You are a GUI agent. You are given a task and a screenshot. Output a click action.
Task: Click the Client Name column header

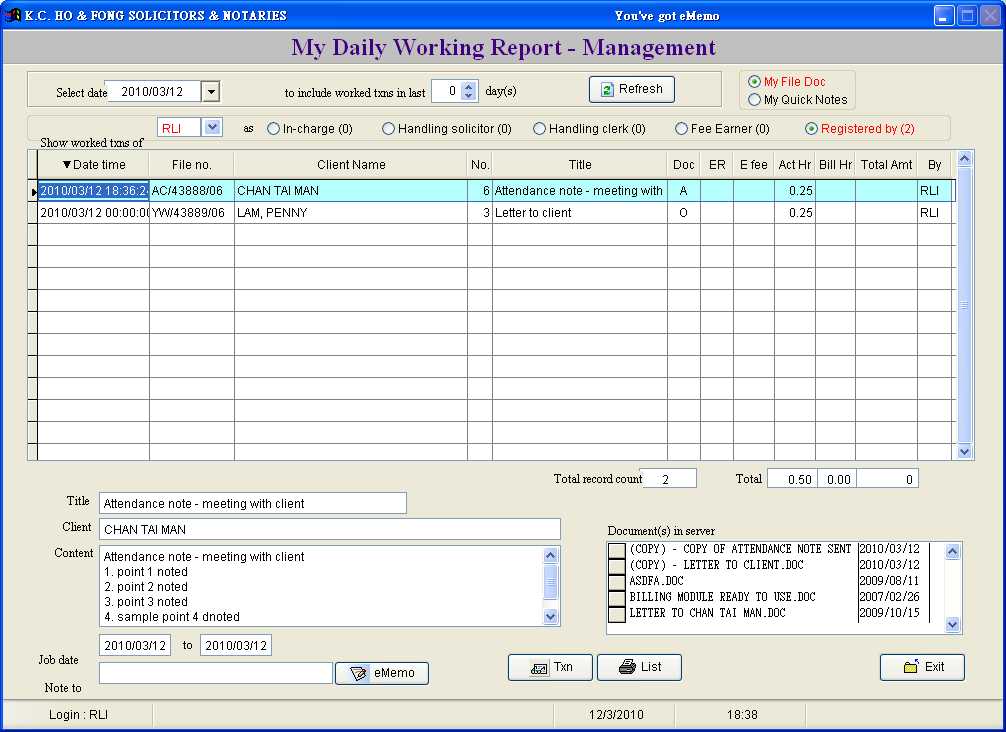point(350,165)
